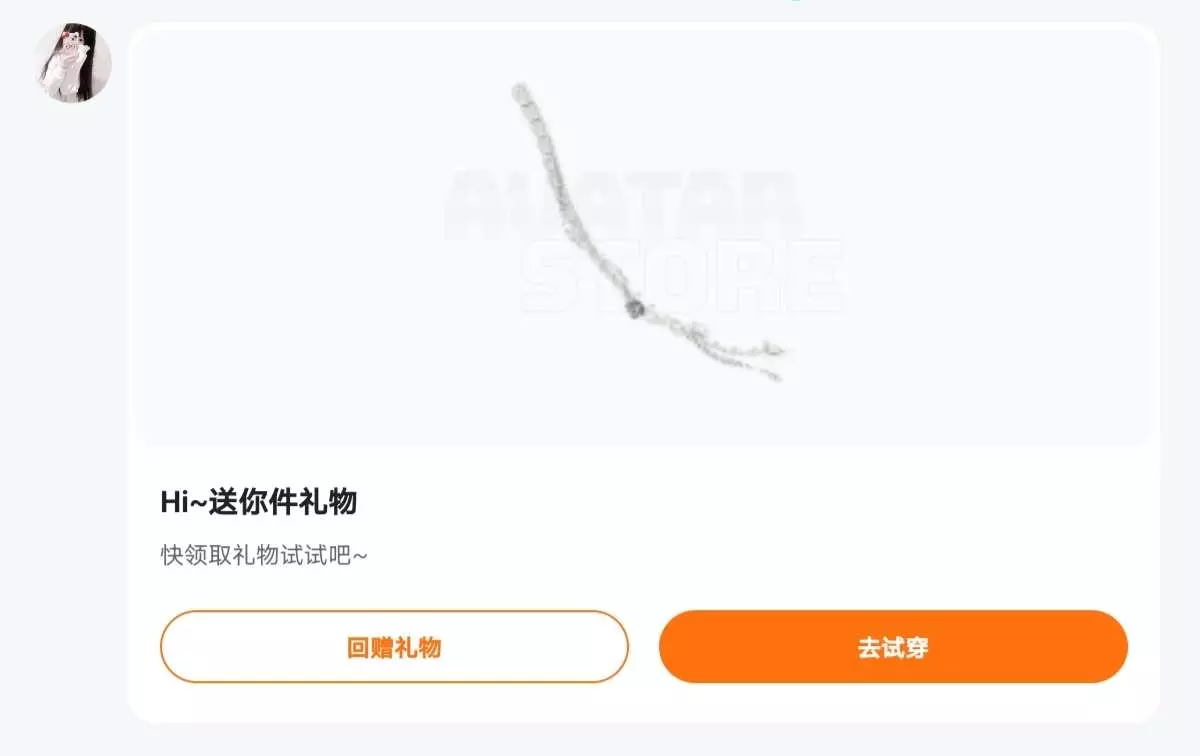Click the 回赠礼物 outlined button label
Image resolution: width=1200 pixels, height=756 pixels.
pyautogui.click(x=394, y=647)
